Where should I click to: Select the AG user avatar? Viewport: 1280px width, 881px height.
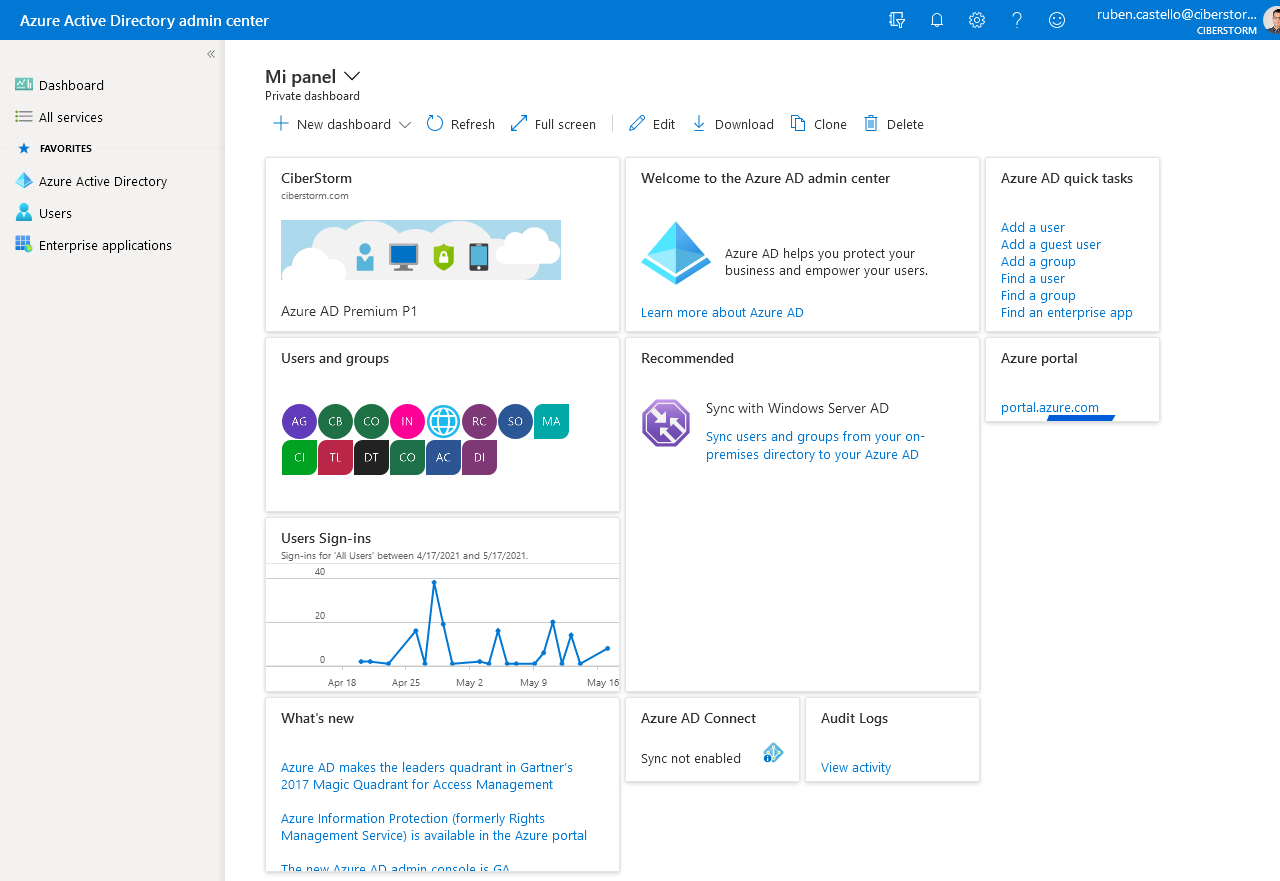pyautogui.click(x=299, y=421)
